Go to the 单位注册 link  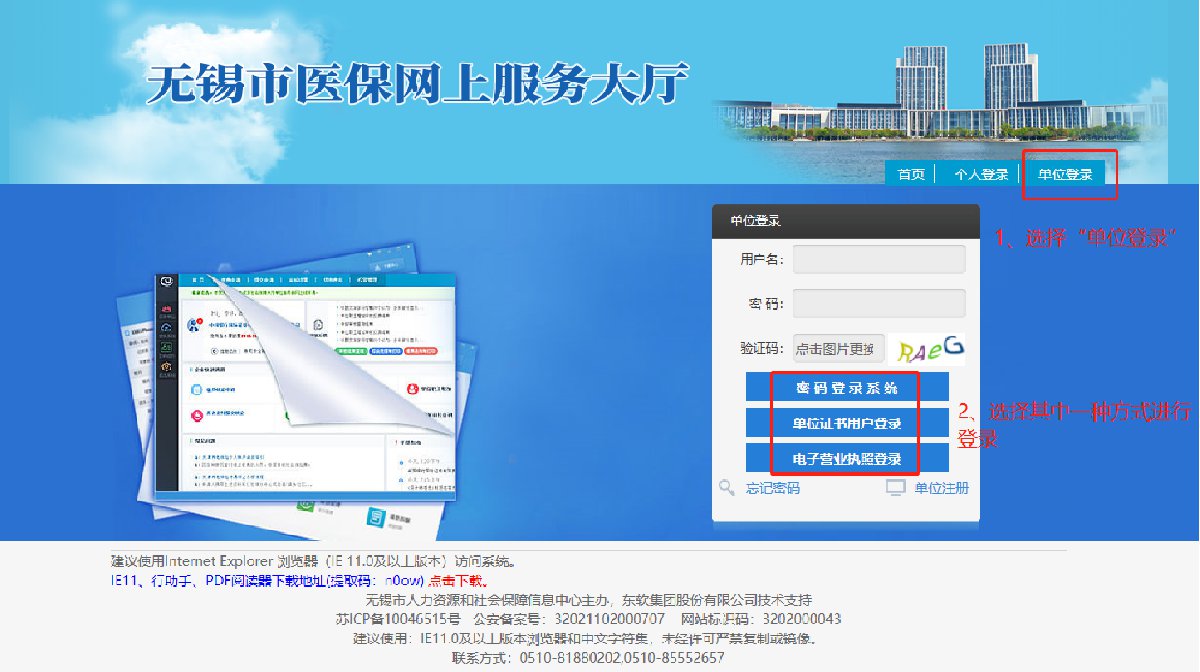(x=941, y=488)
